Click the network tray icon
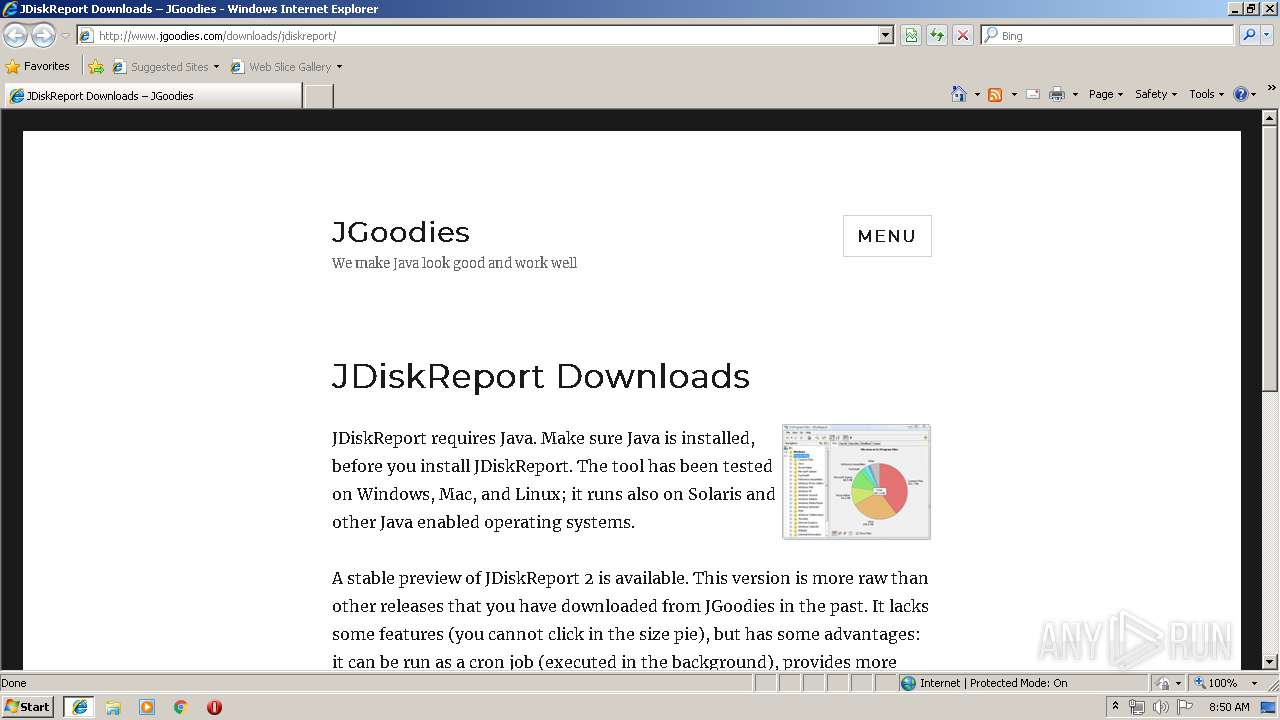 [1137, 707]
